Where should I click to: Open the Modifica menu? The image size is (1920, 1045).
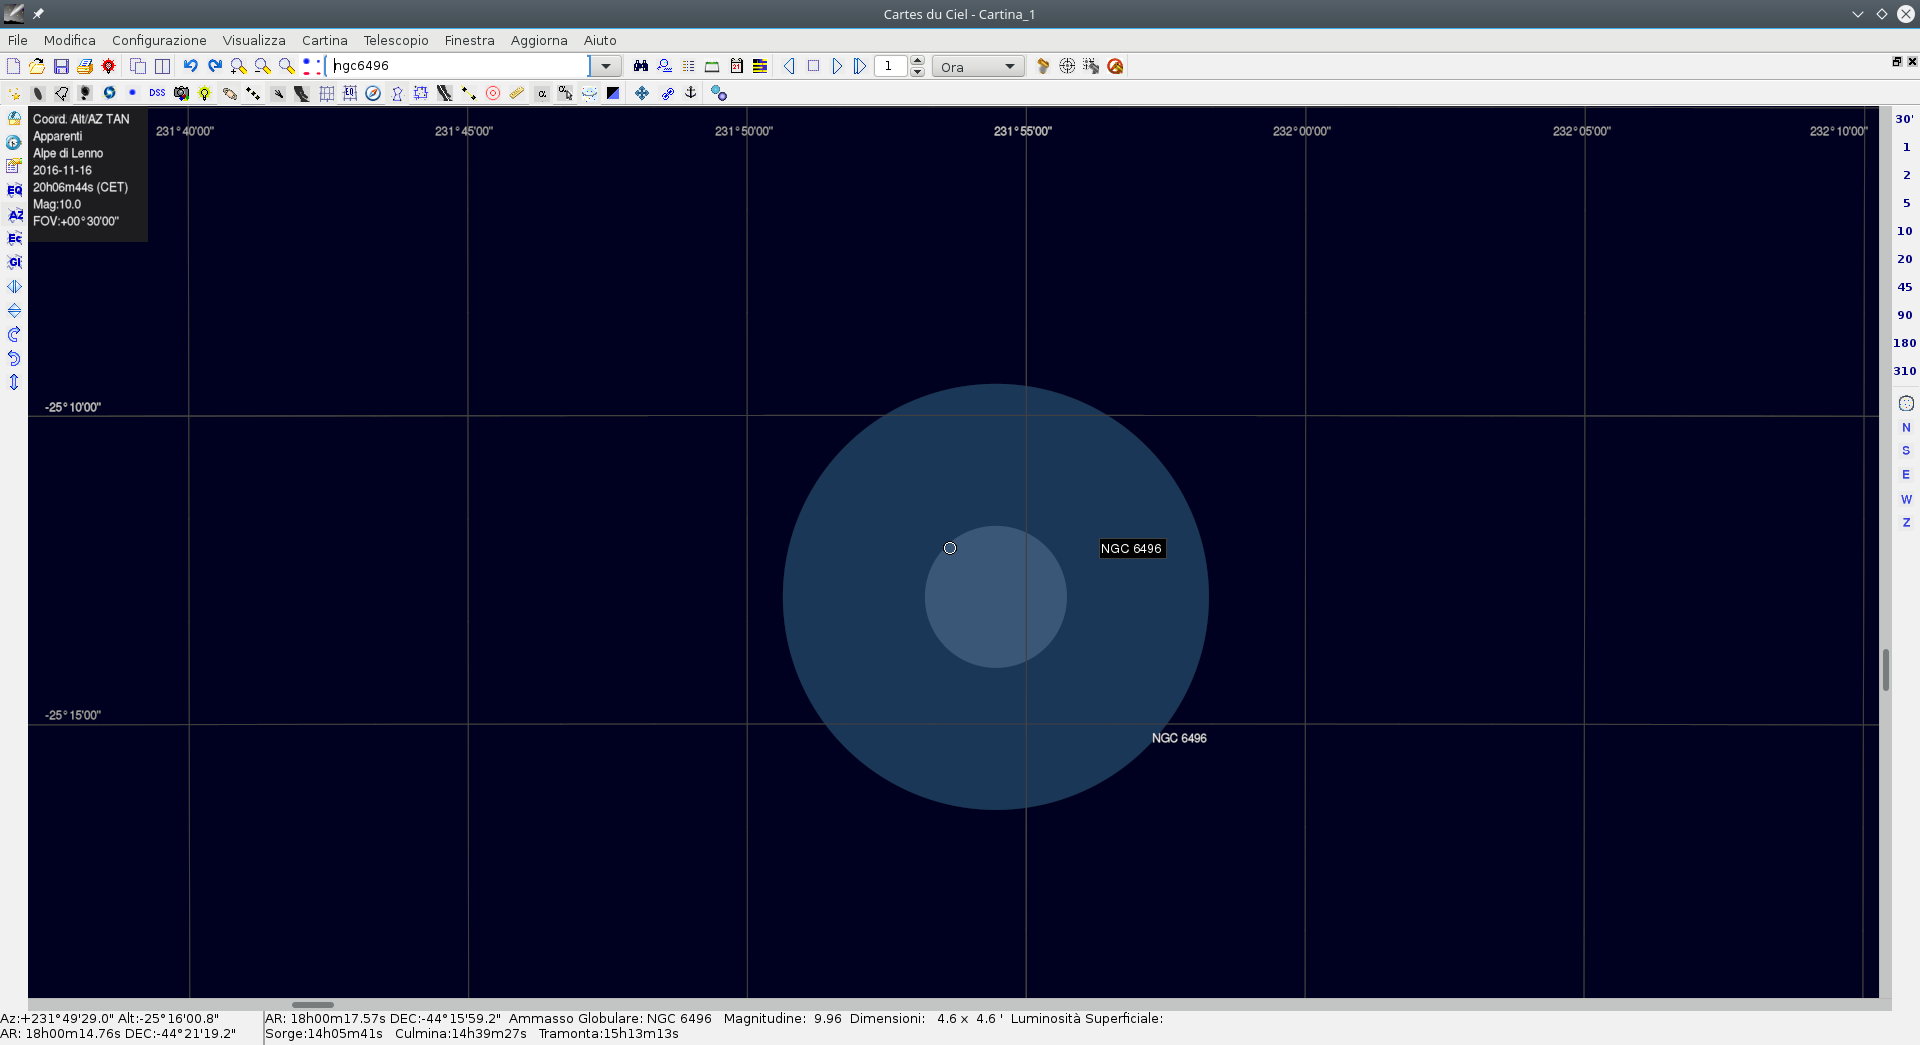pos(70,40)
